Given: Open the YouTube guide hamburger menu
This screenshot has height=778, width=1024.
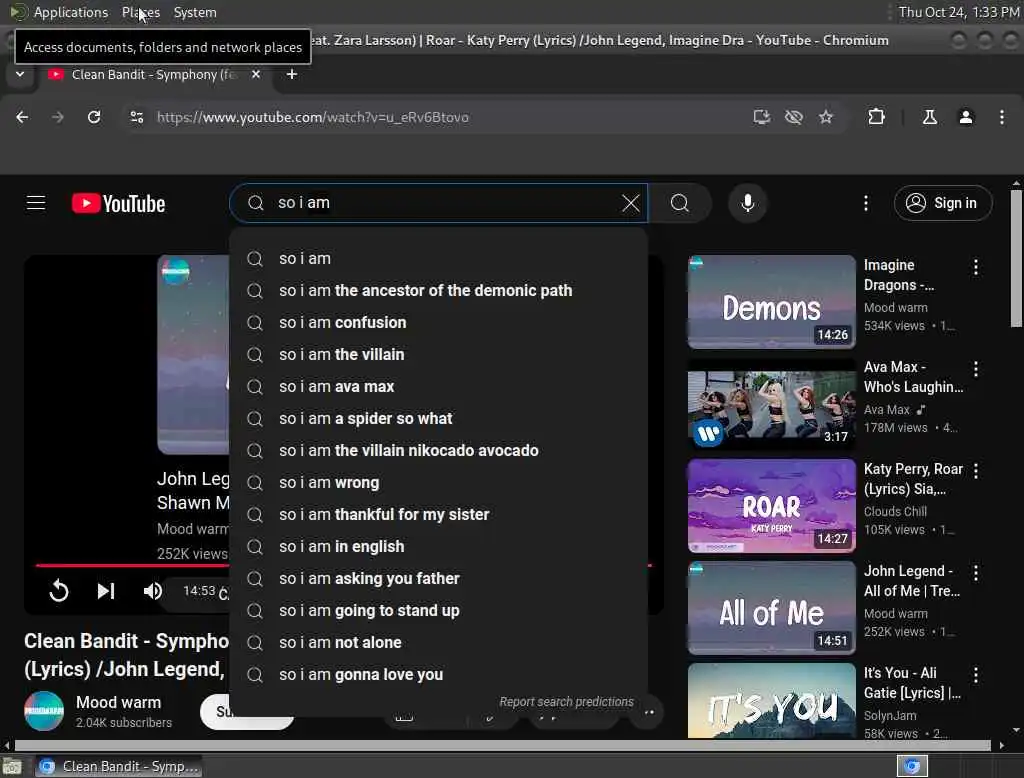Looking at the screenshot, I should [36, 203].
